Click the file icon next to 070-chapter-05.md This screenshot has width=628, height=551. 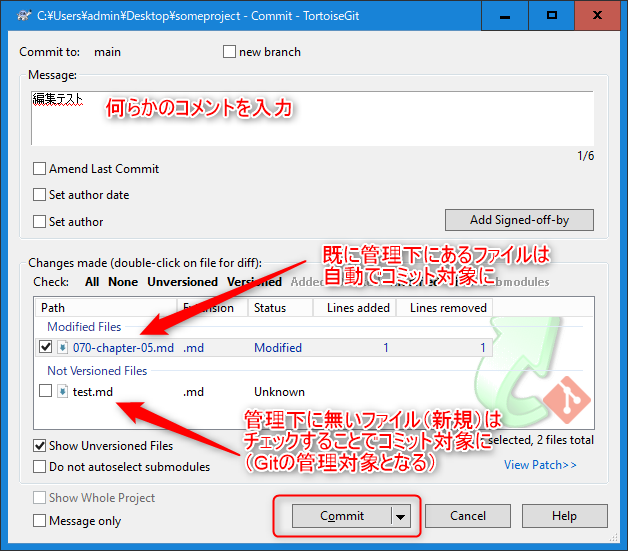click(x=64, y=348)
